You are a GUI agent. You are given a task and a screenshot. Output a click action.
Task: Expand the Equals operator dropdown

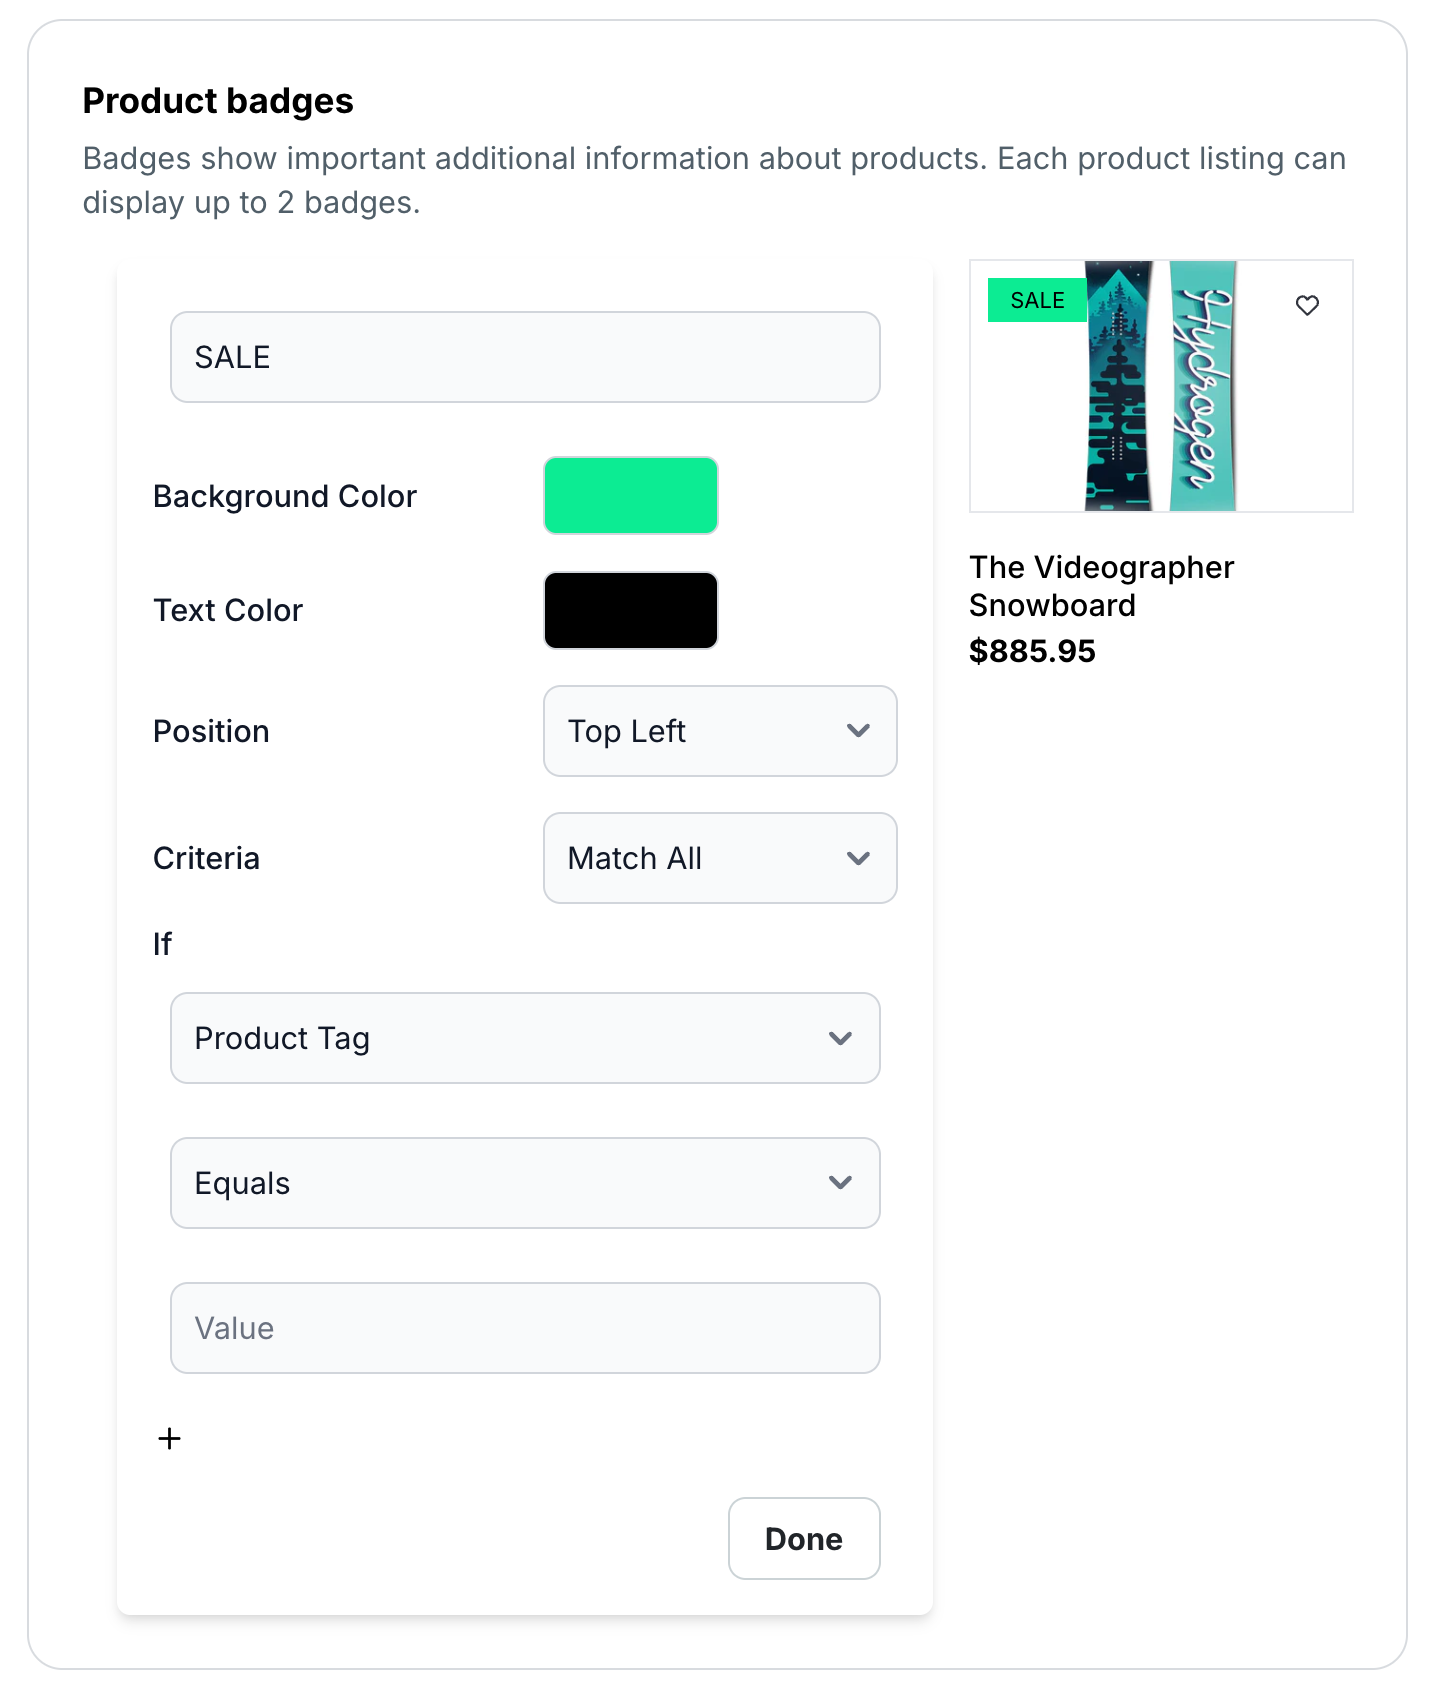(x=525, y=1183)
